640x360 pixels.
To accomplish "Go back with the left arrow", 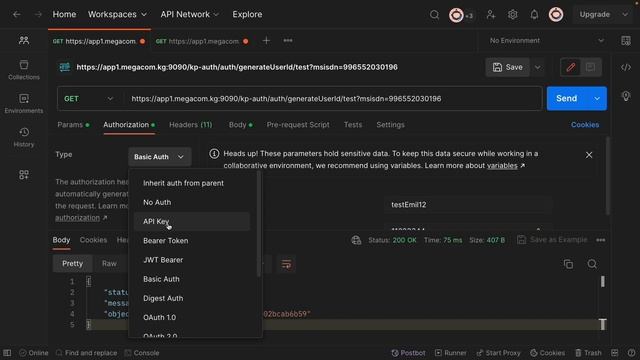I will (16, 15).
